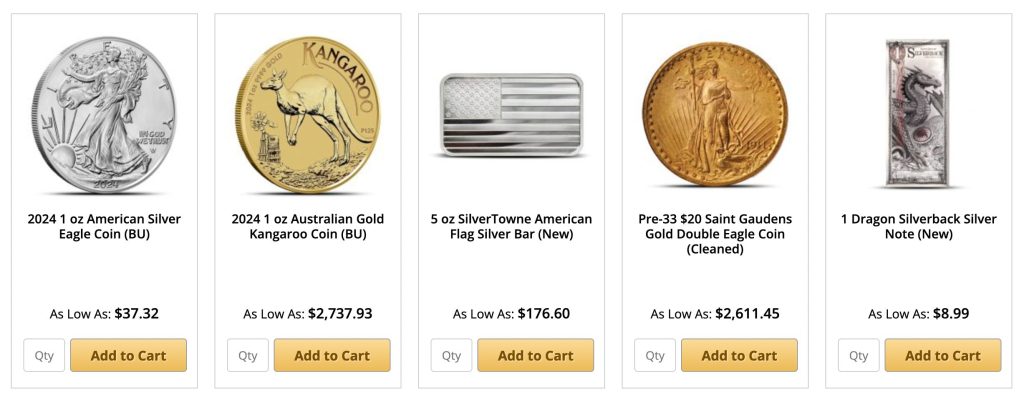Click the Qty input for Saint Gaudens coin

[x=655, y=355]
